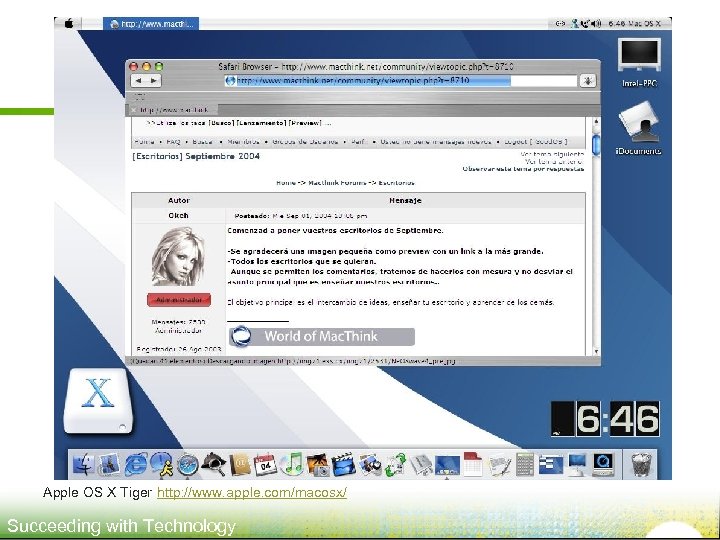Open the Trash in dock
The height and width of the screenshot is (540, 720).
coord(642,465)
